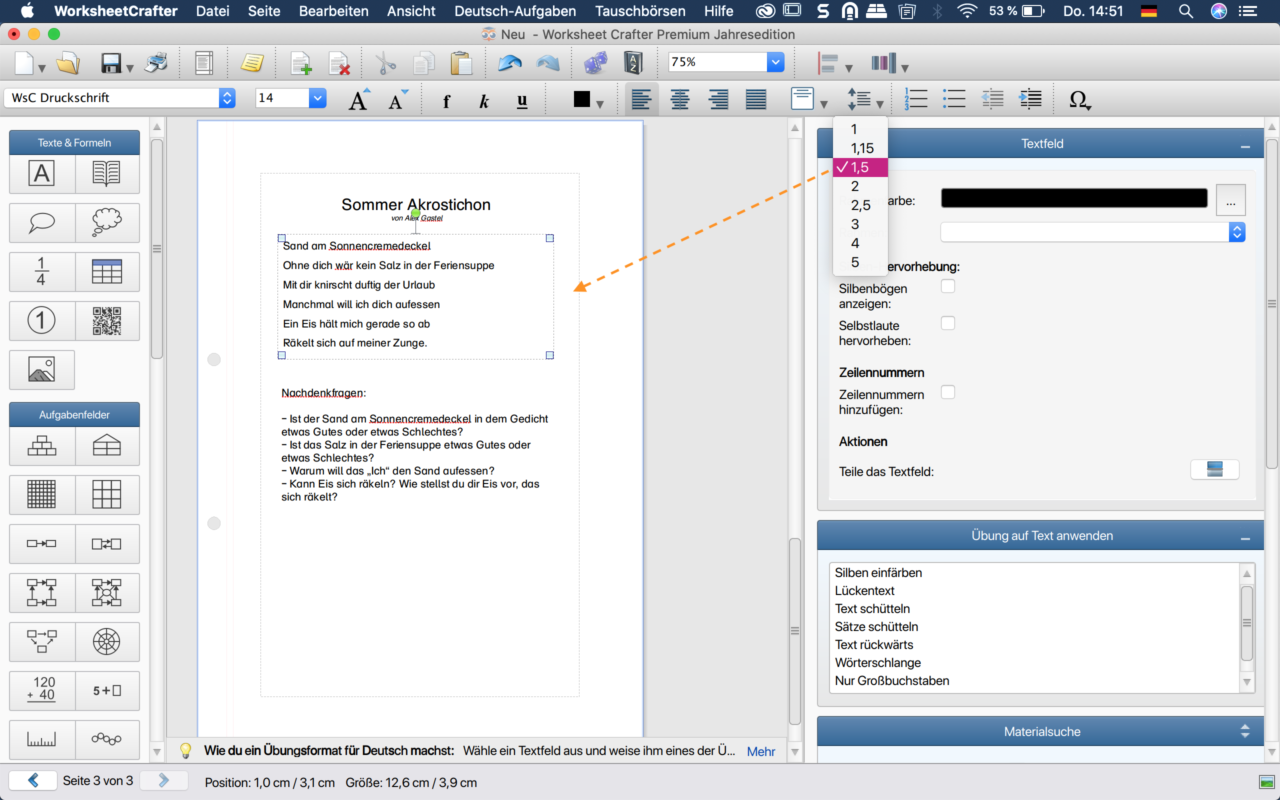Click the print icon in the toolbar
Viewport: 1280px width, 800px height.
pos(156,63)
